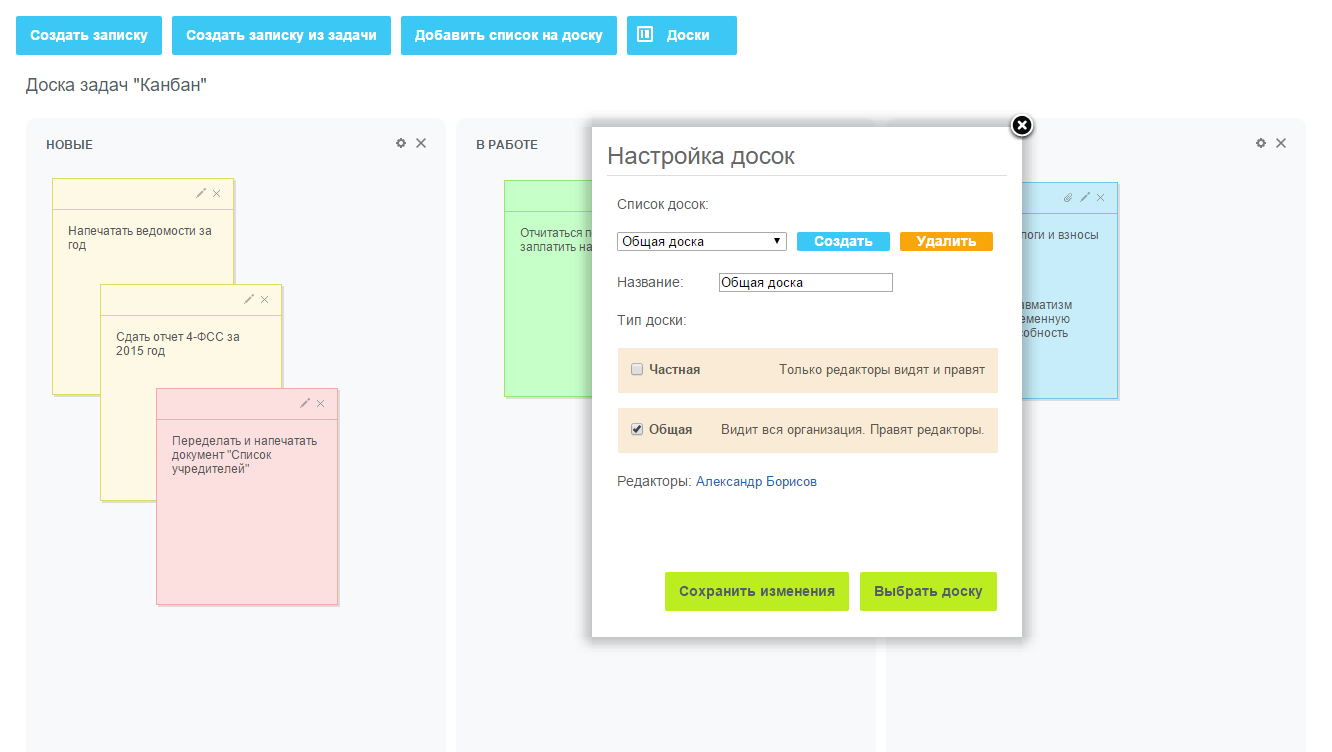This screenshot has height=752, width=1332.
Task: Click the pencil edit icon on blue note
Action: click(x=1085, y=197)
